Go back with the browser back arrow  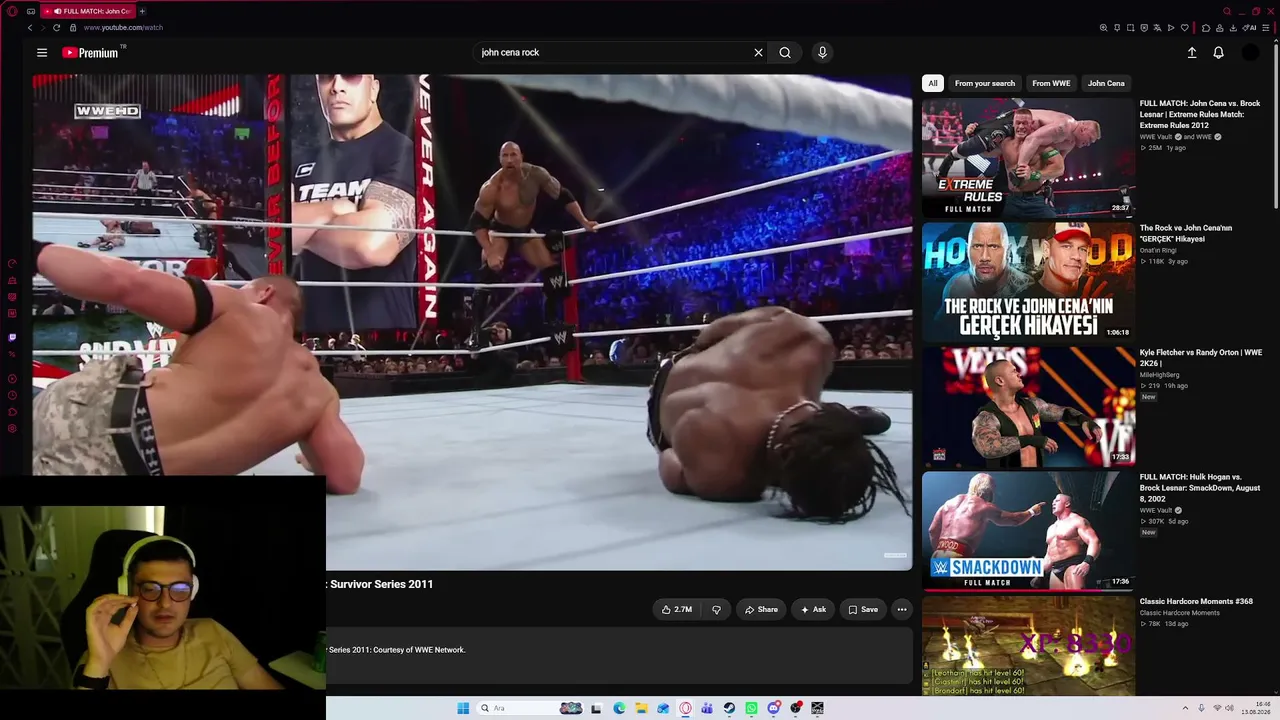coord(30,28)
